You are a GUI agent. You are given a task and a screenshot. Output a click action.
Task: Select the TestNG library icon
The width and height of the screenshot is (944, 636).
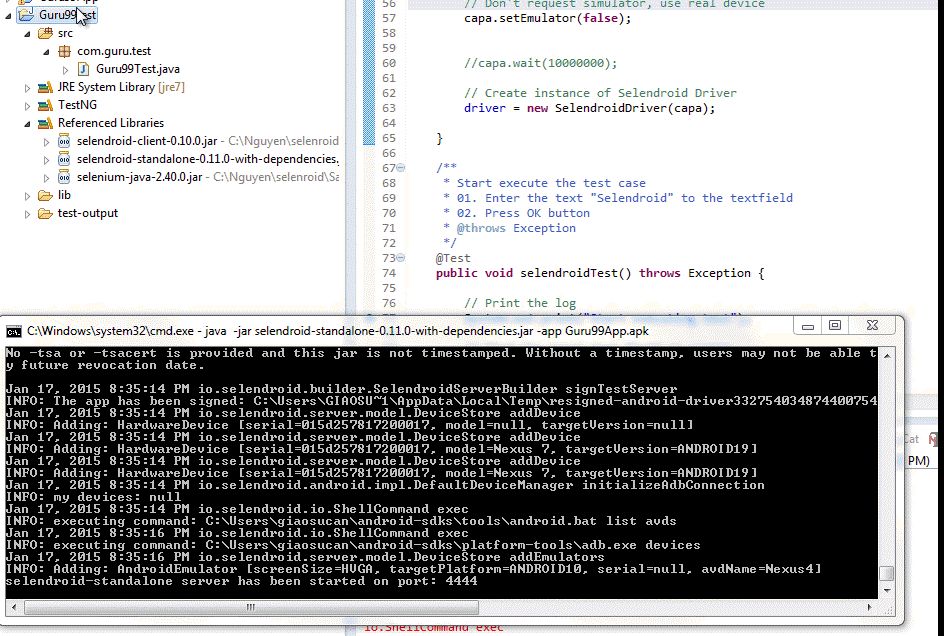click(45, 105)
